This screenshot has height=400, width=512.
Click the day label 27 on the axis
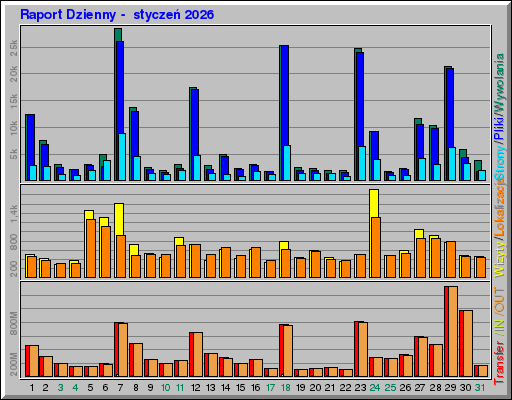tap(420, 388)
